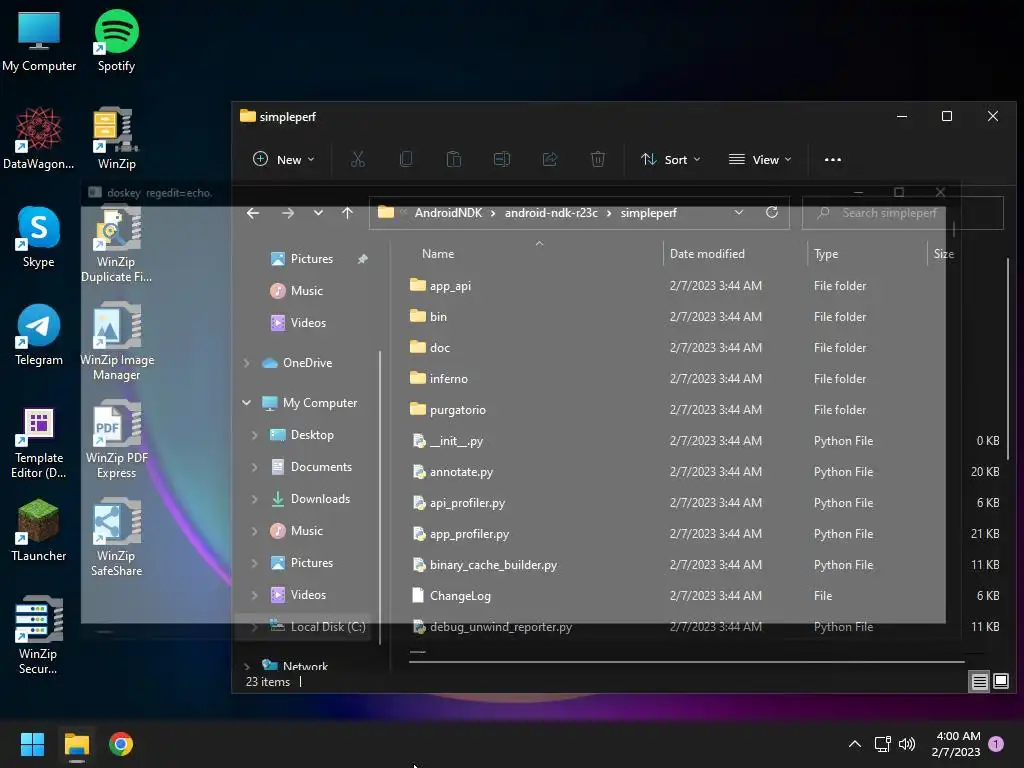This screenshot has height=768, width=1024.
Task: Switch to details view layout icon
Action: coord(980,682)
